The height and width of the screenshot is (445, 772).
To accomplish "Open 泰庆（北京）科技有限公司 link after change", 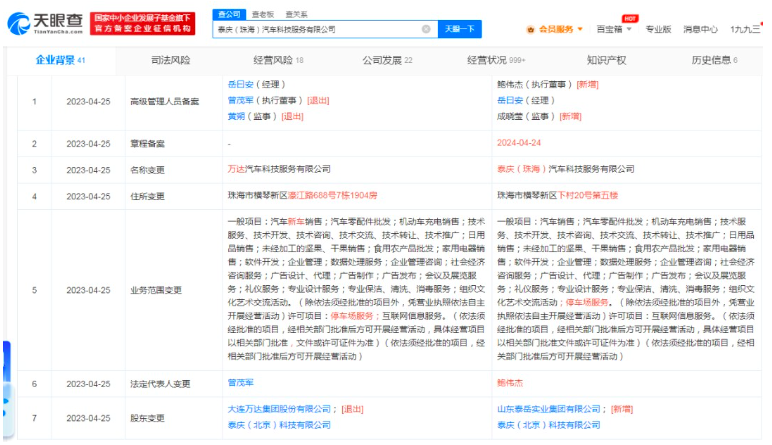I will point(548,425).
